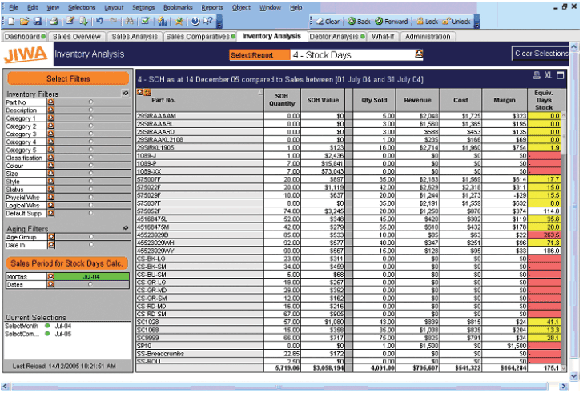
Task: Open the Category 3 filter dropdown
Action: tap(51, 134)
